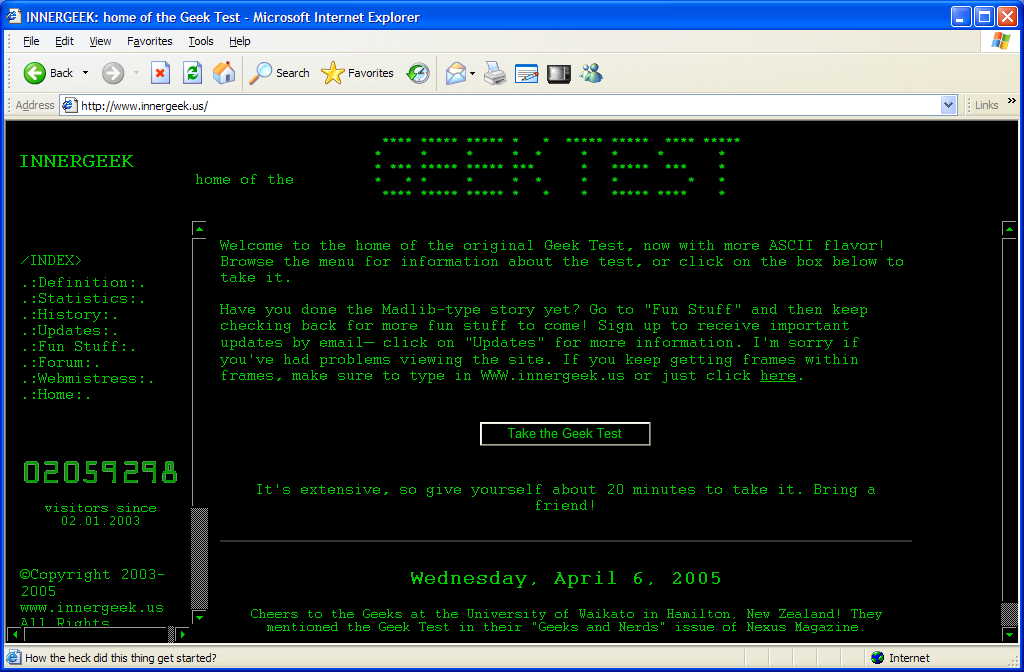Click the Links toolbar label
Viewport: 1024px width, 672px height.
pos(986,105)
